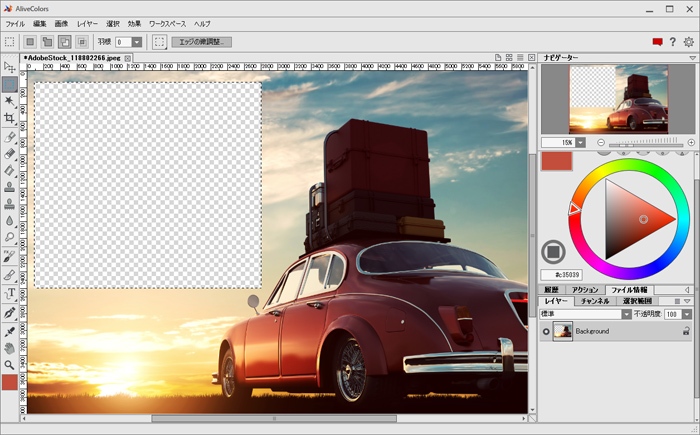Click the tile windows grid icon above canvas
Image resolution: width=700 pixels, height=435 pixels.
coord(509,58)
